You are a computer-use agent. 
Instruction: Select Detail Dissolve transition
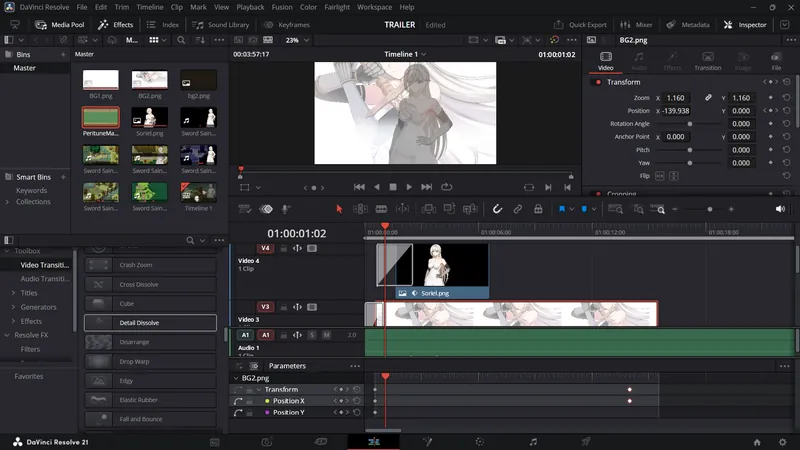[150, 323]
